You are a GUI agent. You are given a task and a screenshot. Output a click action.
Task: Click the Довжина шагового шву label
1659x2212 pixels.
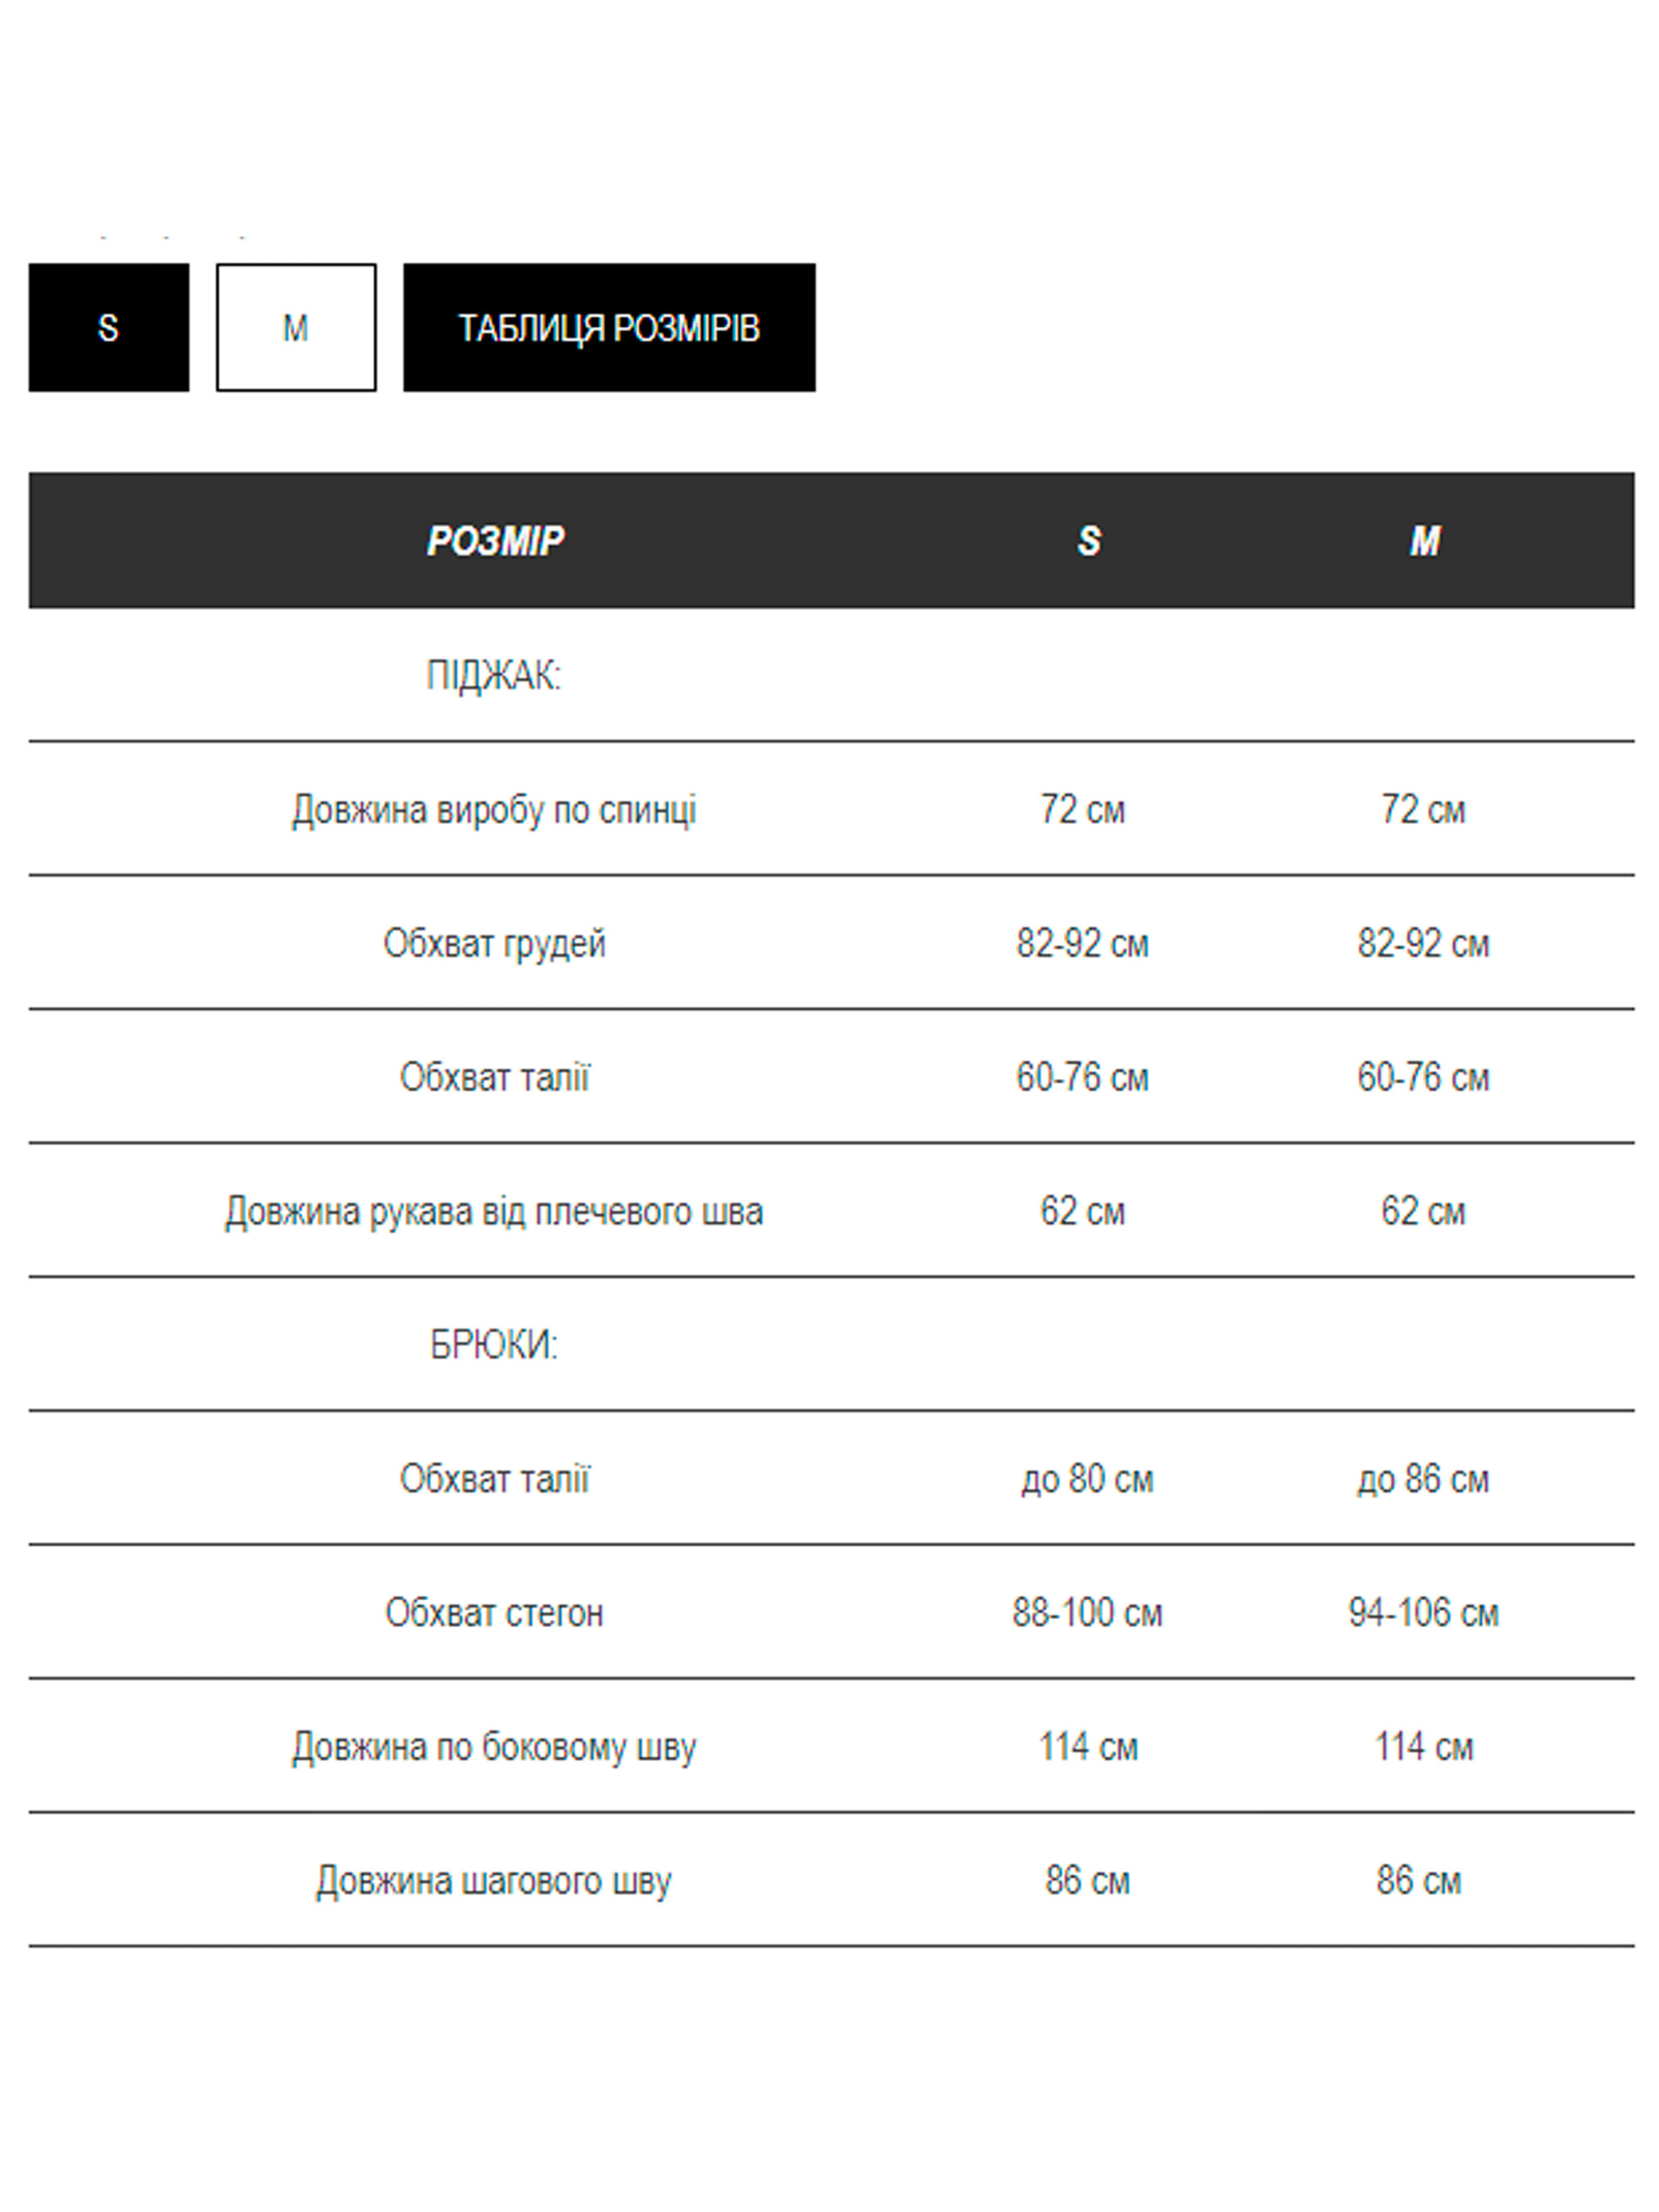tap(494, 1881)
